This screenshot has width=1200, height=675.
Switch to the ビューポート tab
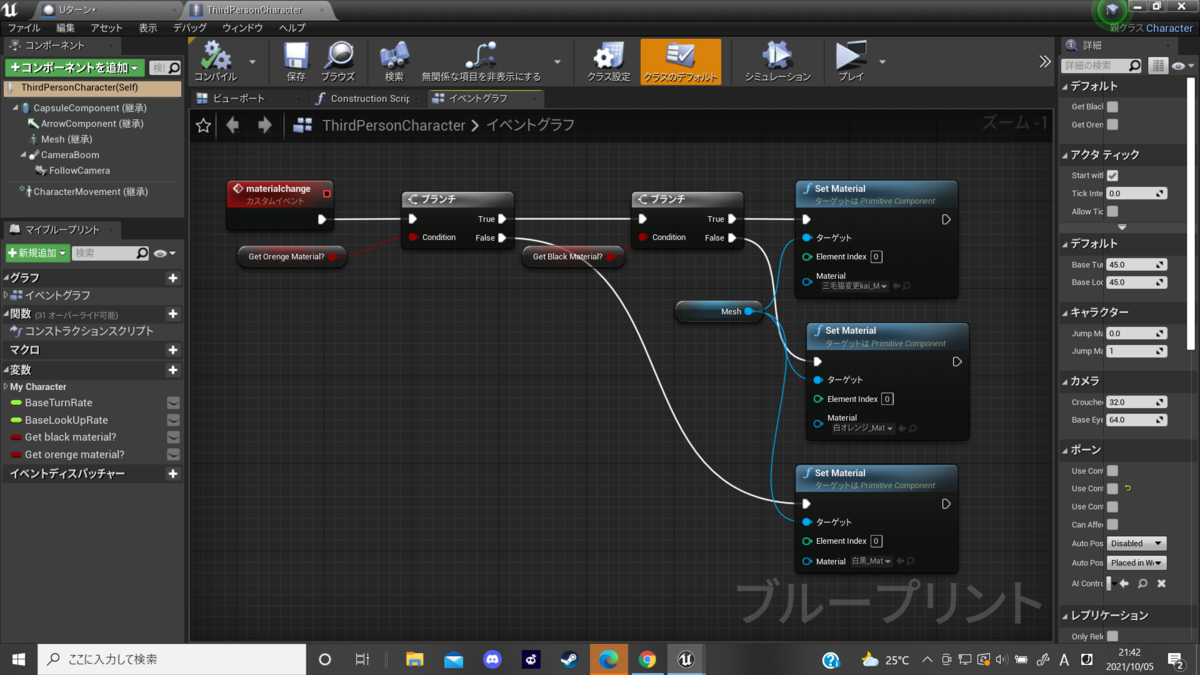tap(239, 98)
